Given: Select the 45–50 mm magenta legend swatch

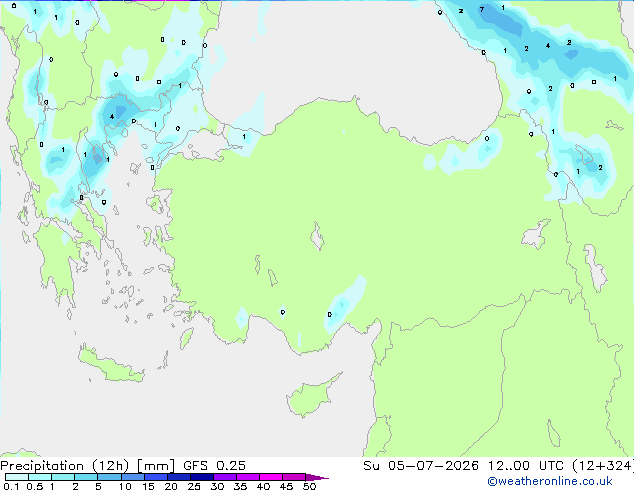Looking at the screenshot, I should pos(294,477).
